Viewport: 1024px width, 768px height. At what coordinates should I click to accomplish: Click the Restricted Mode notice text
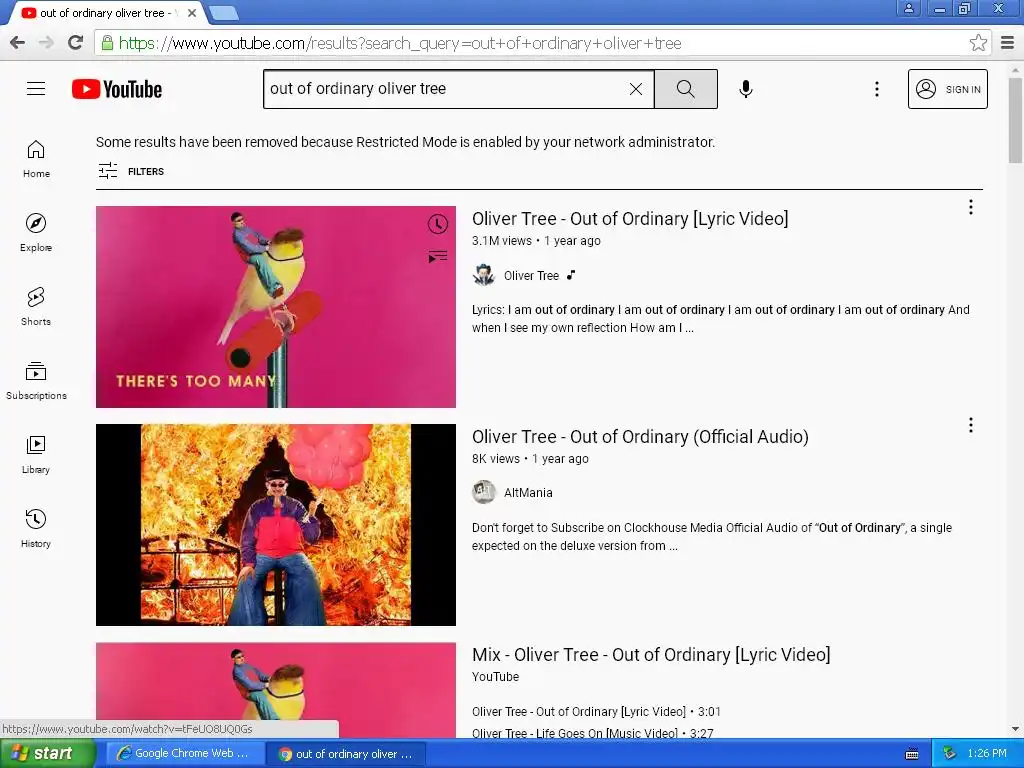coord(406,142)
